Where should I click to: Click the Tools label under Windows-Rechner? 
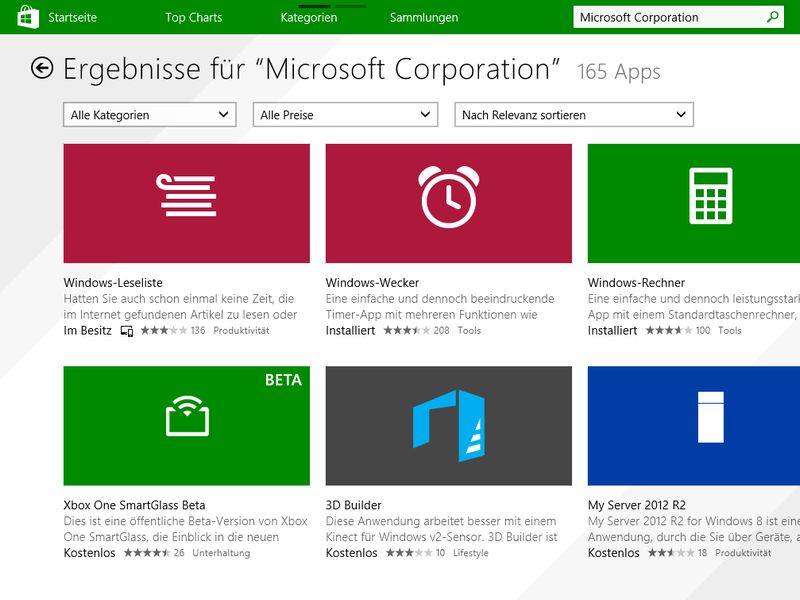pos(730,331)
